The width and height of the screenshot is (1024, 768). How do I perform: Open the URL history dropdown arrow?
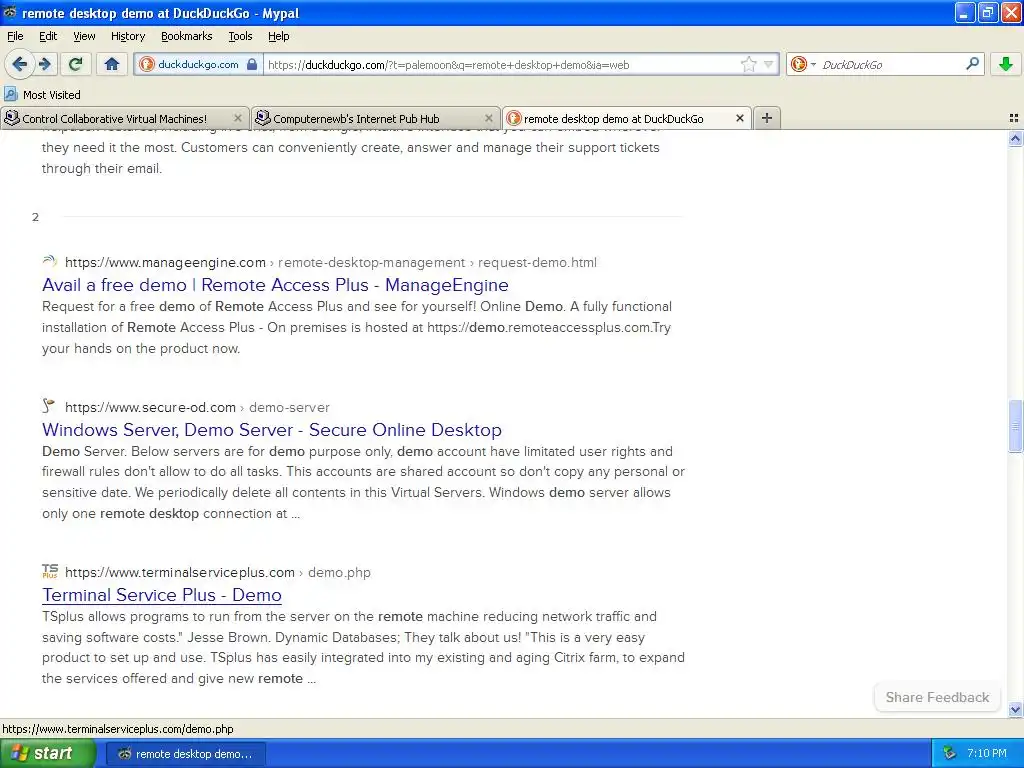[x=768, y=64]
